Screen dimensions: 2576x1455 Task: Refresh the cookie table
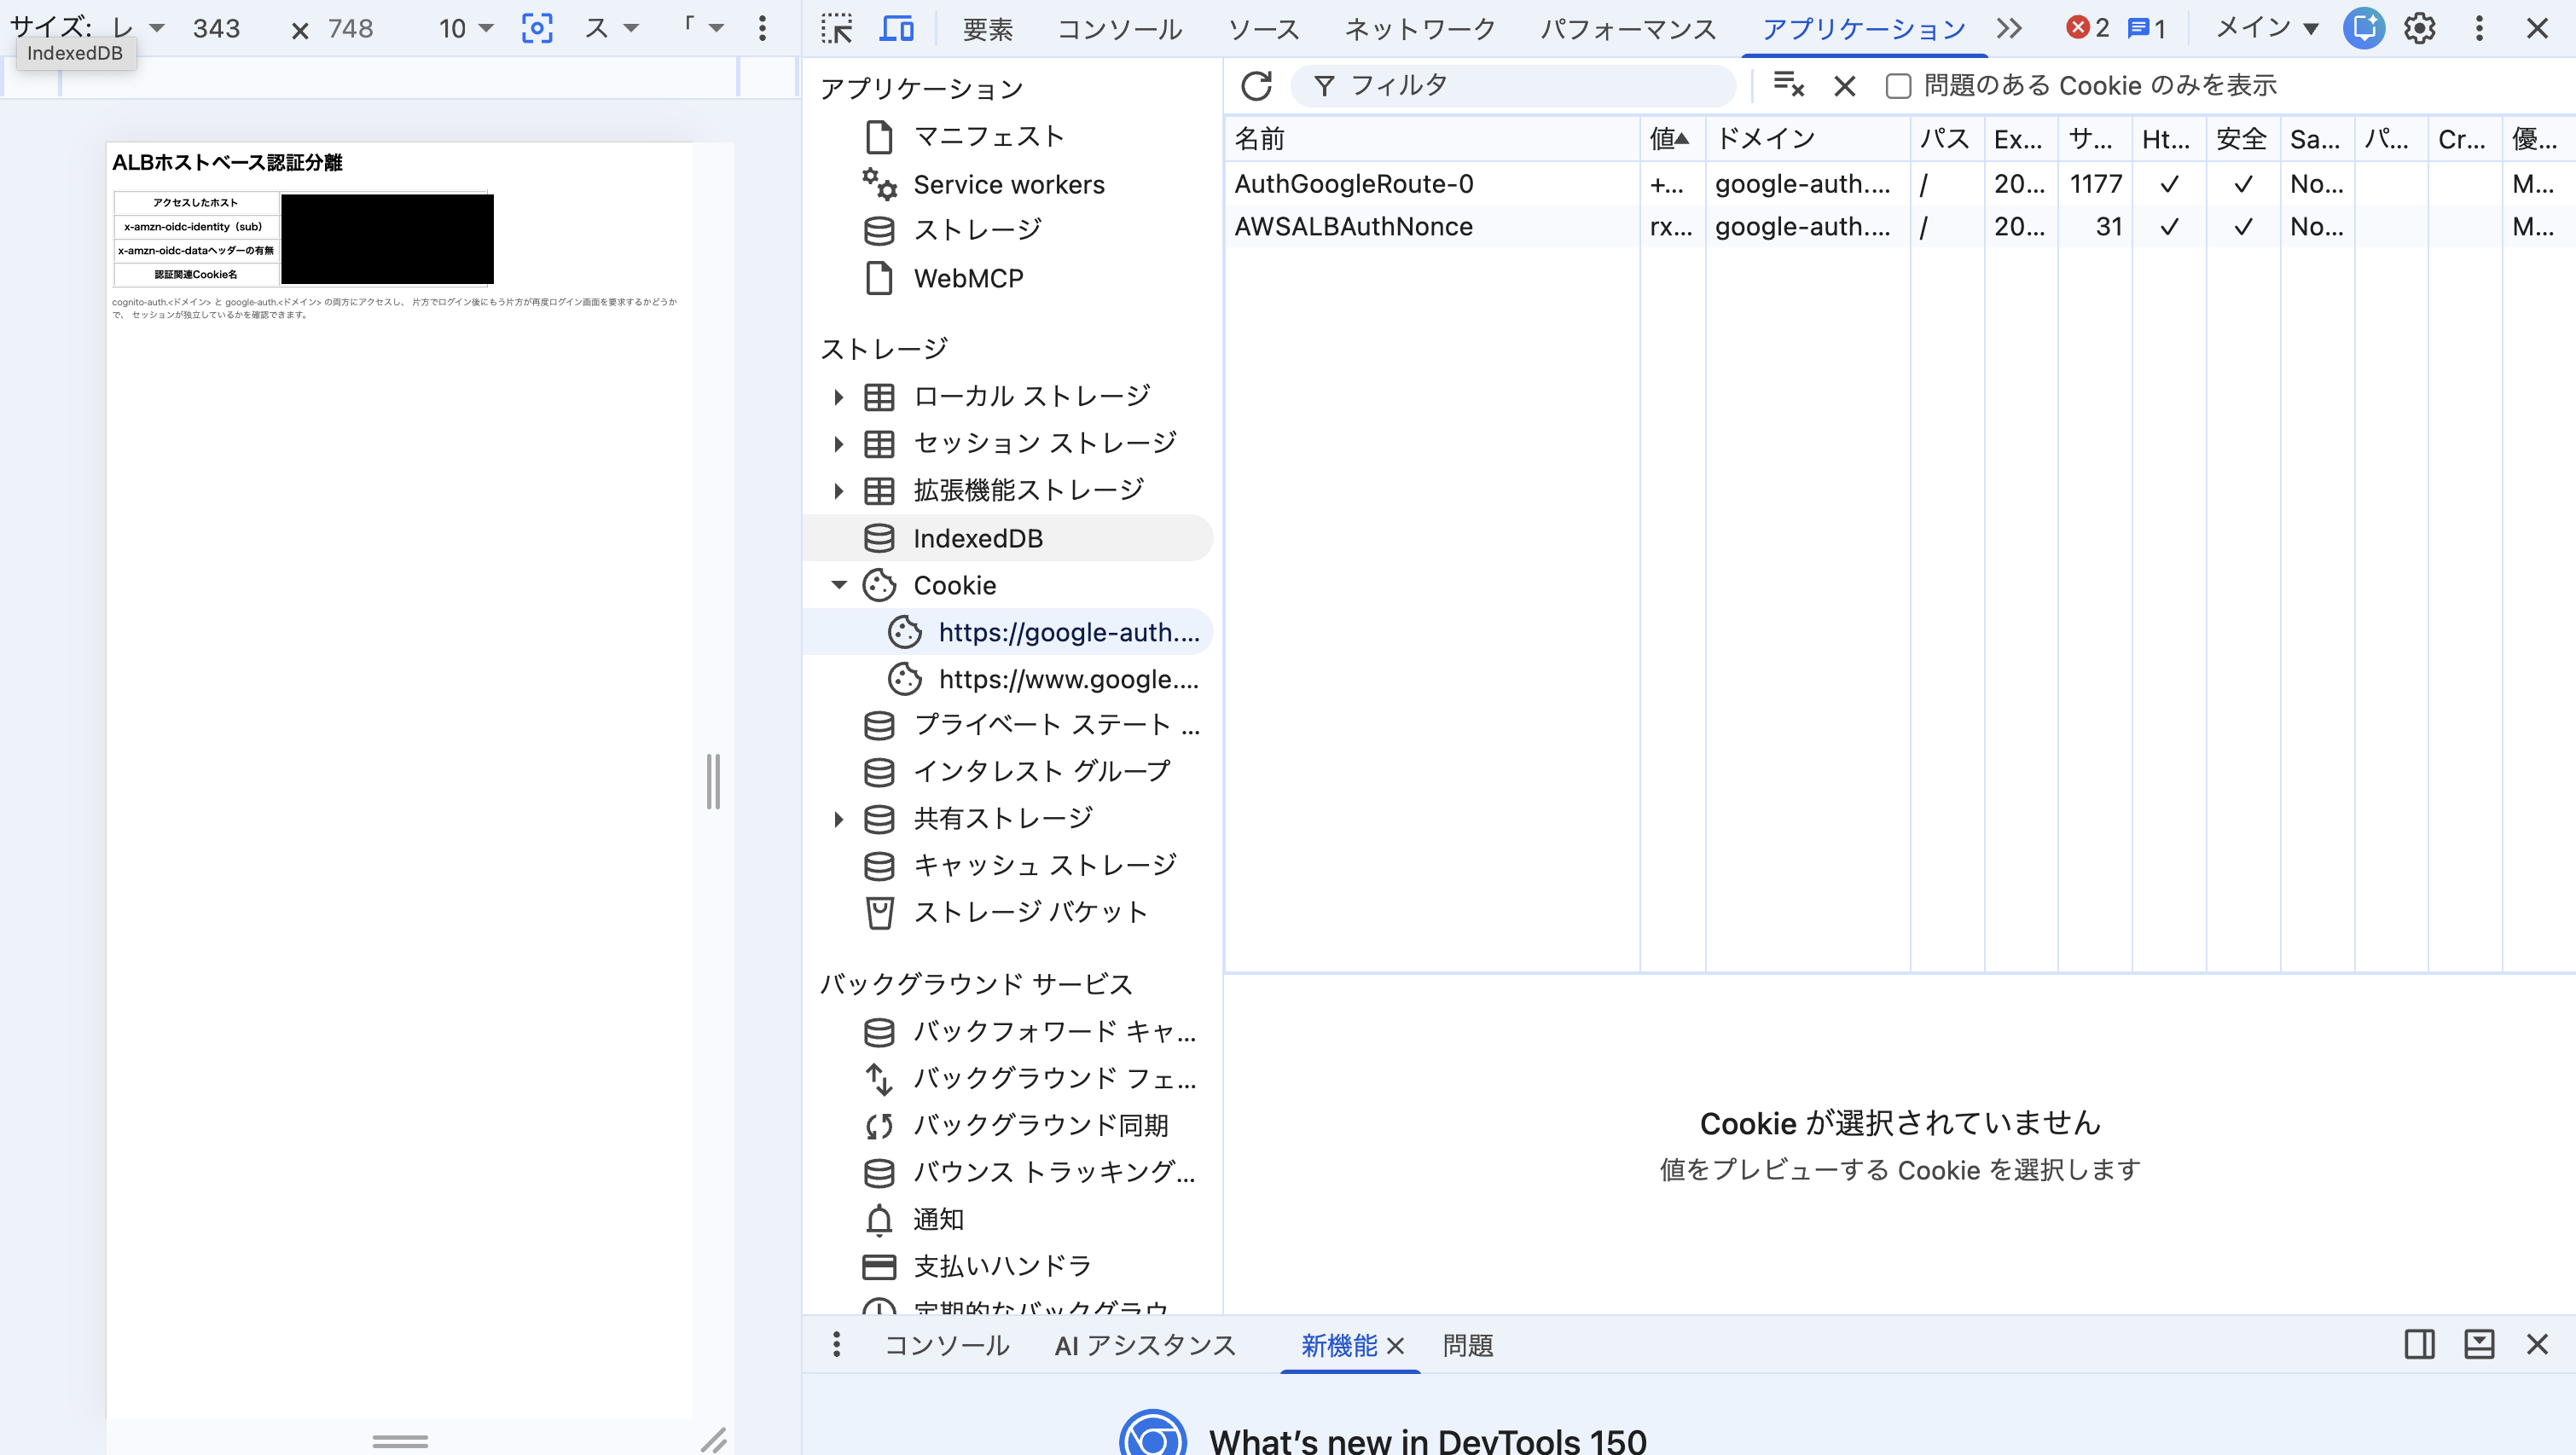[1256, 86]
